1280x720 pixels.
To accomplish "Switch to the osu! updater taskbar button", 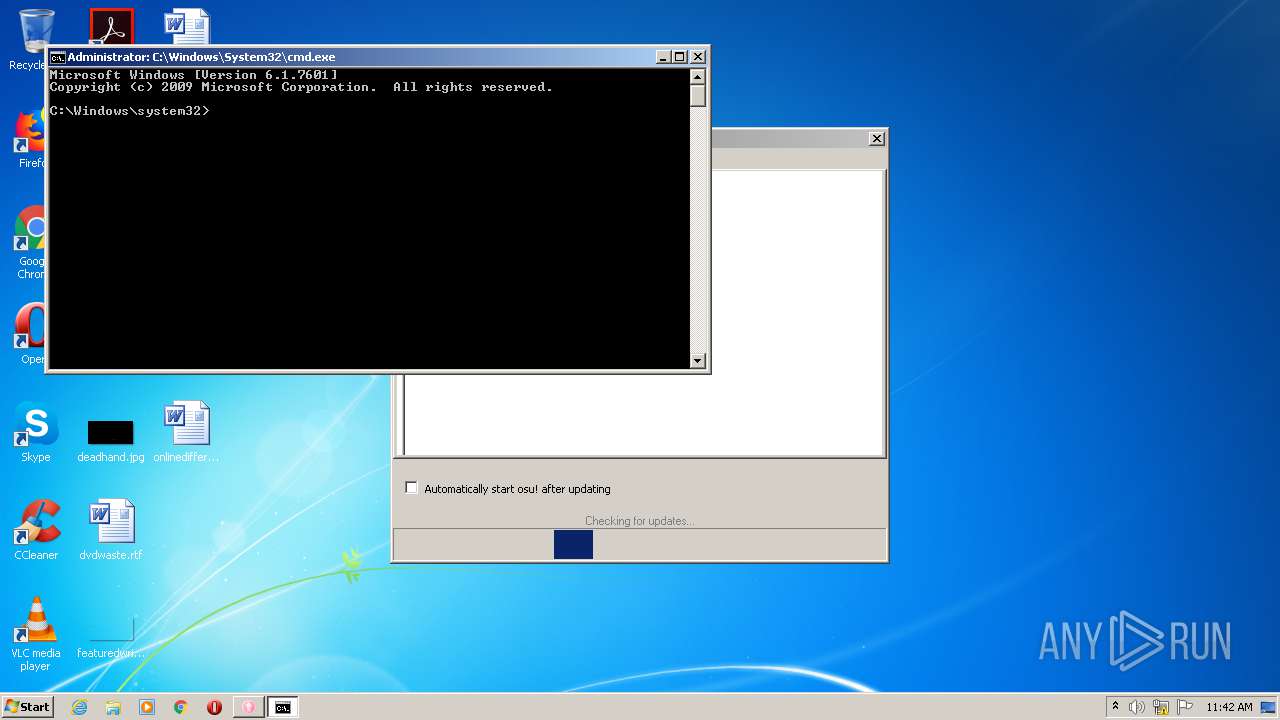I will pyautogui.click(x=248, y=707).
